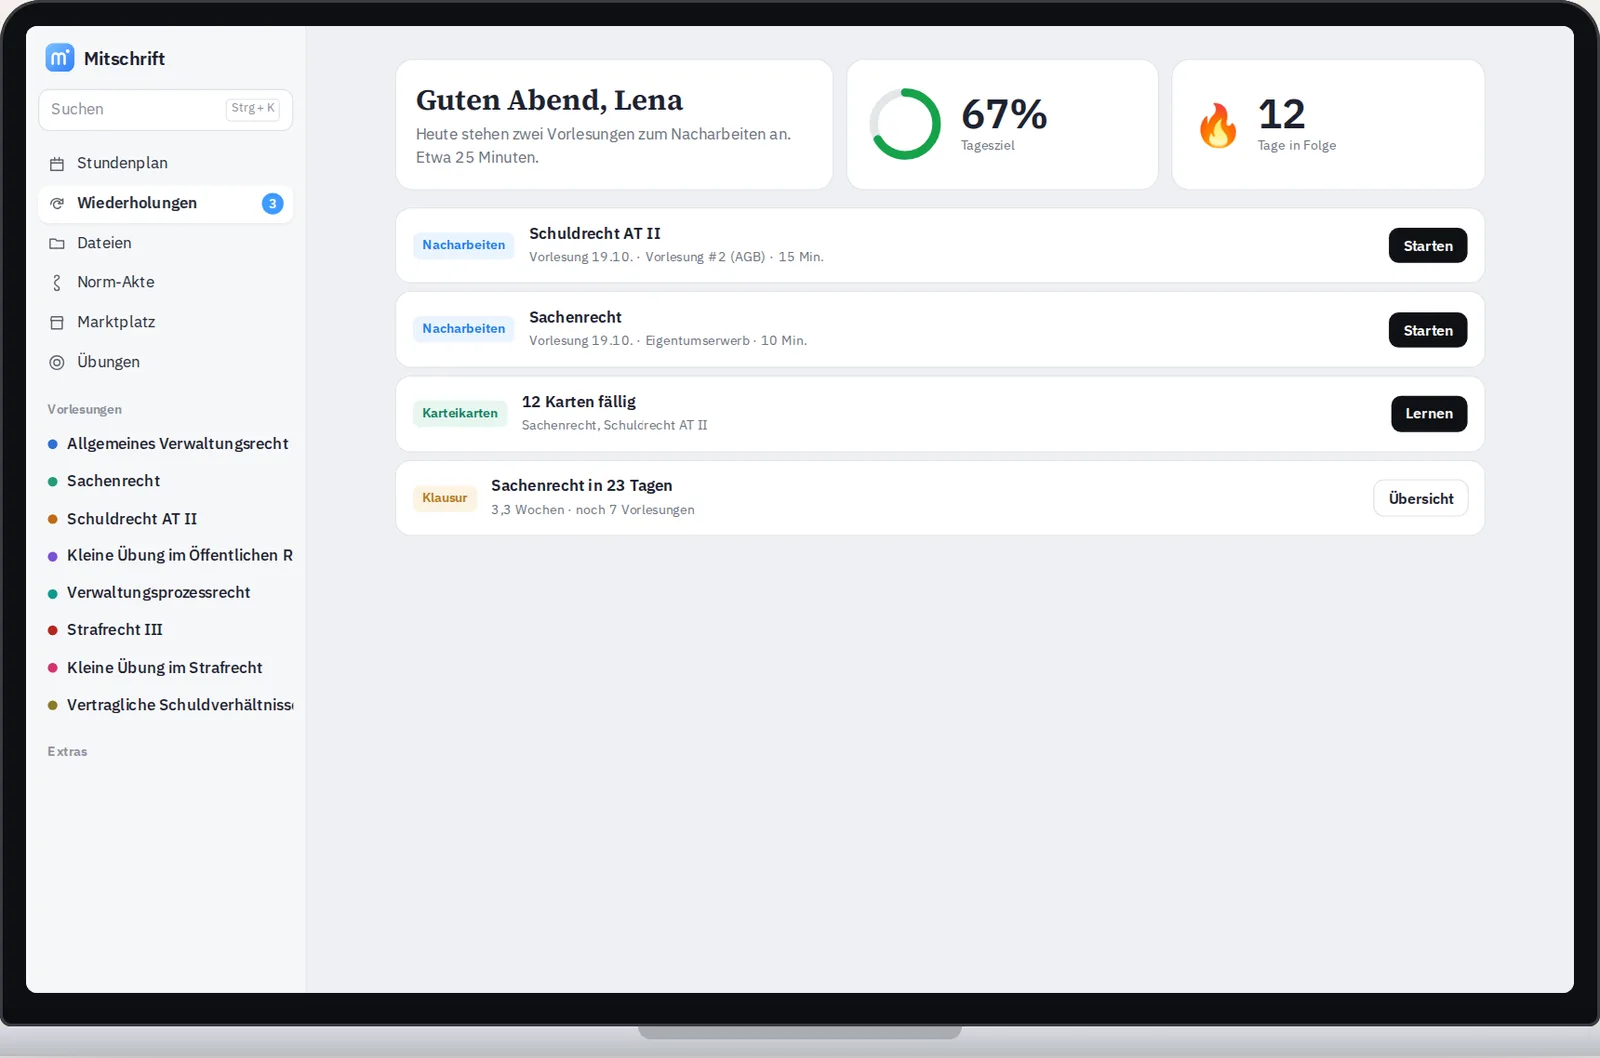
Task: Navigate to Marktplatz
Action: click(x=165, y=322)
